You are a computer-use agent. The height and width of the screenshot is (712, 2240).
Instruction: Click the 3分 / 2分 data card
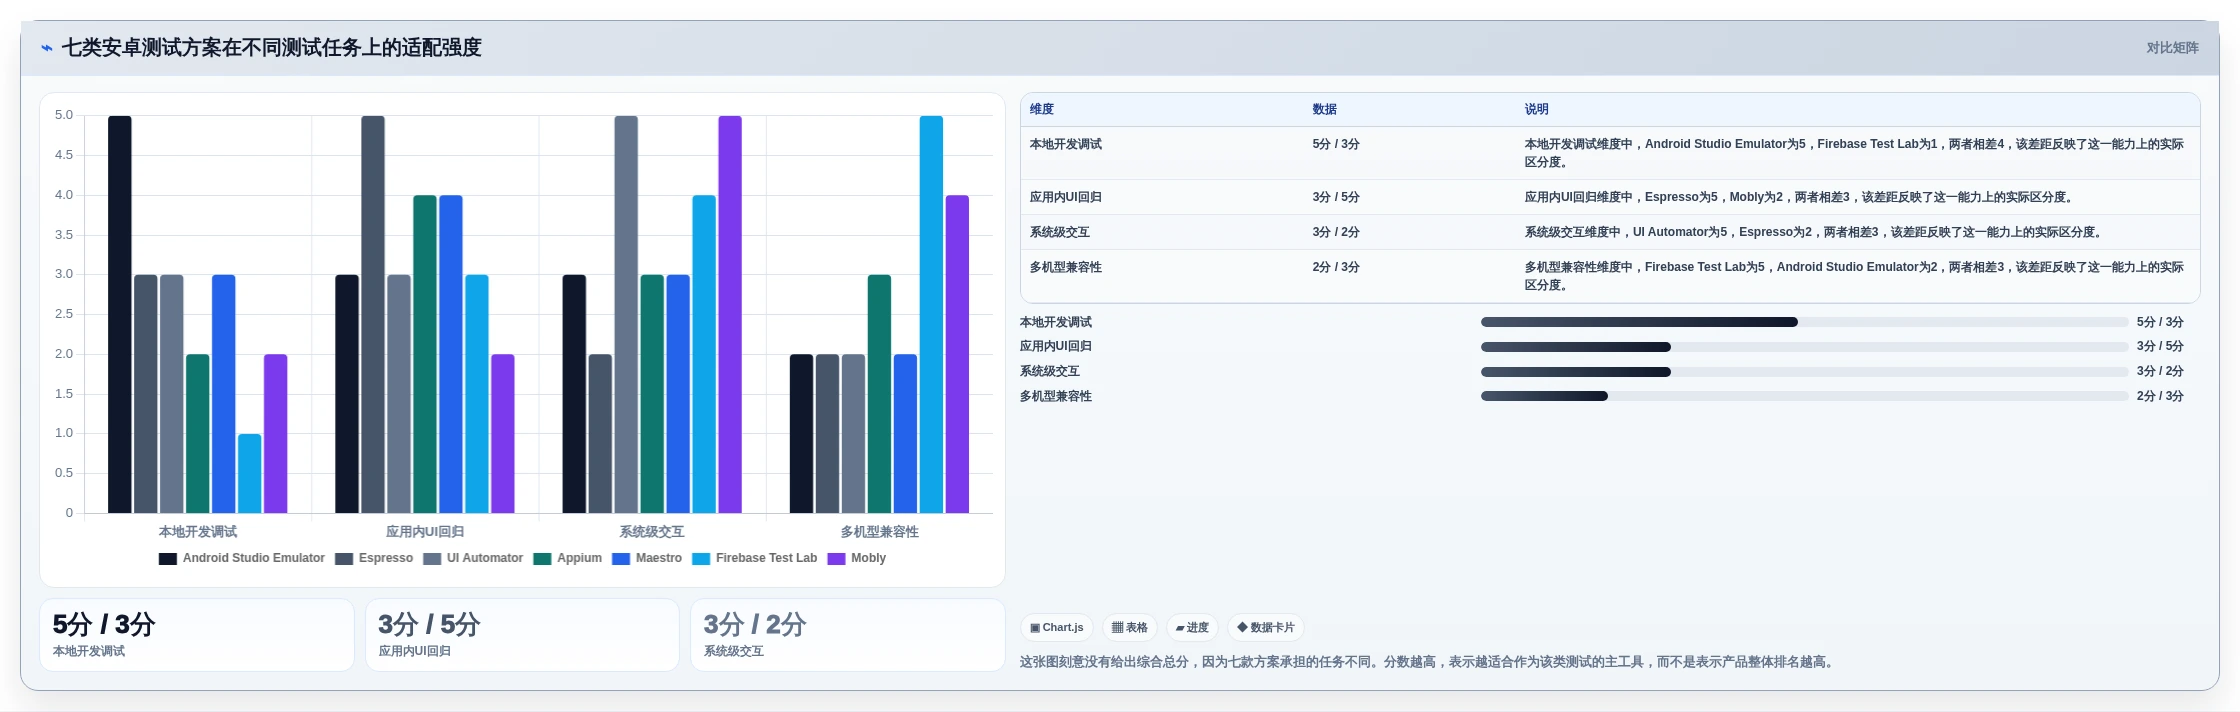pyautogui.click(x=848, y=635)
